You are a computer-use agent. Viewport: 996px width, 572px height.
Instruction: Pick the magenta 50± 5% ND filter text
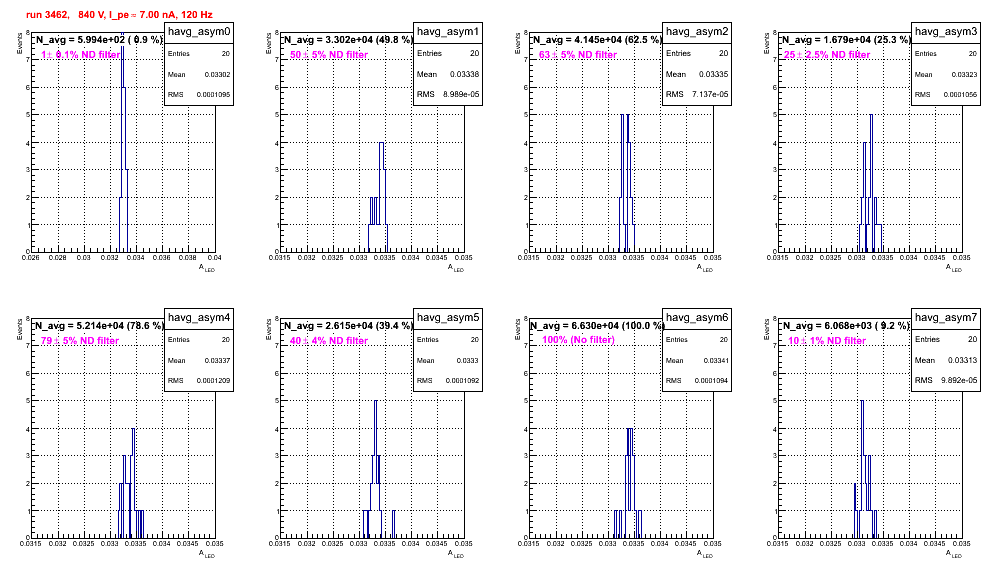coord(329,55)
